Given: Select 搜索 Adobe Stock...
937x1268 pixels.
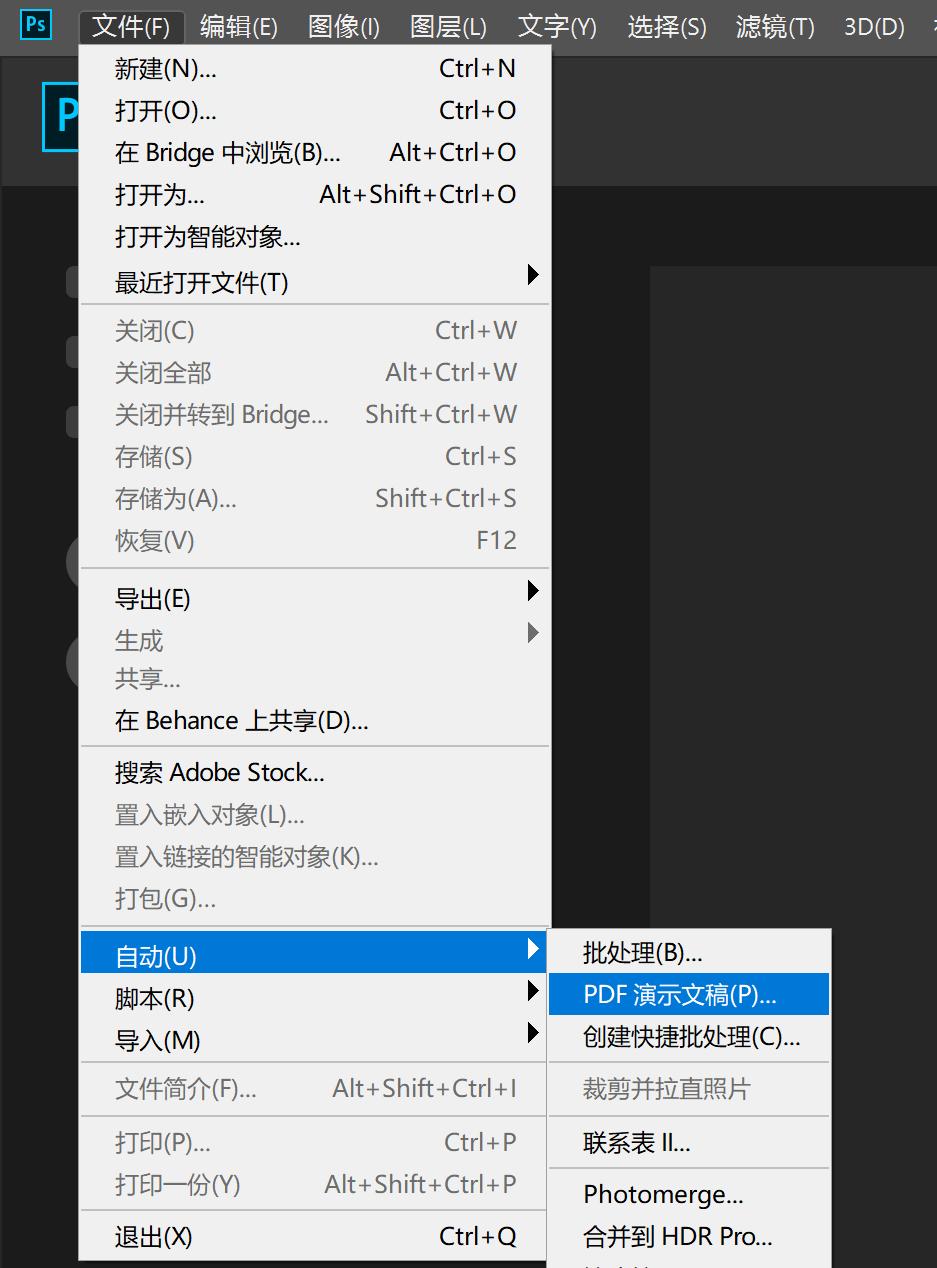Looking at the screenshot, I should pyautogui.click(x=315, y=773).
